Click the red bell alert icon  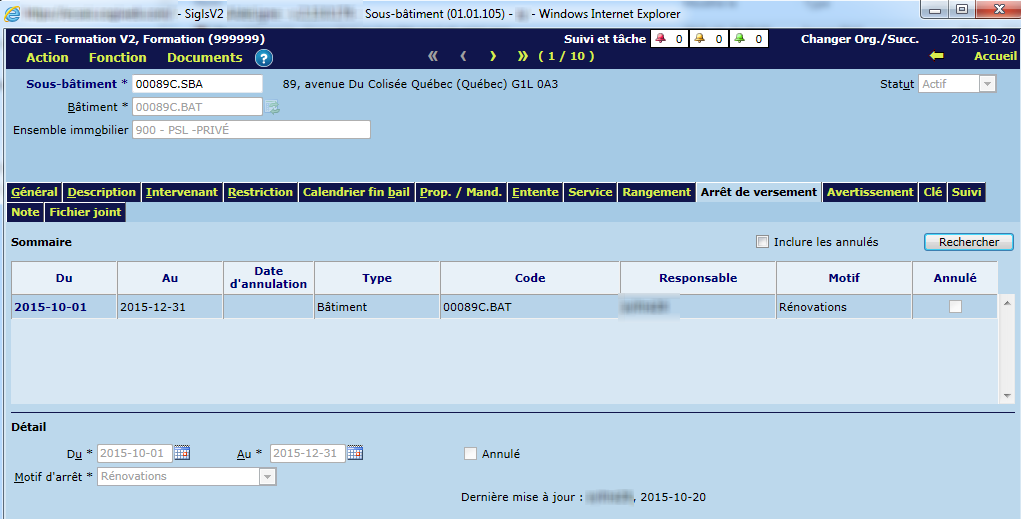662,39
